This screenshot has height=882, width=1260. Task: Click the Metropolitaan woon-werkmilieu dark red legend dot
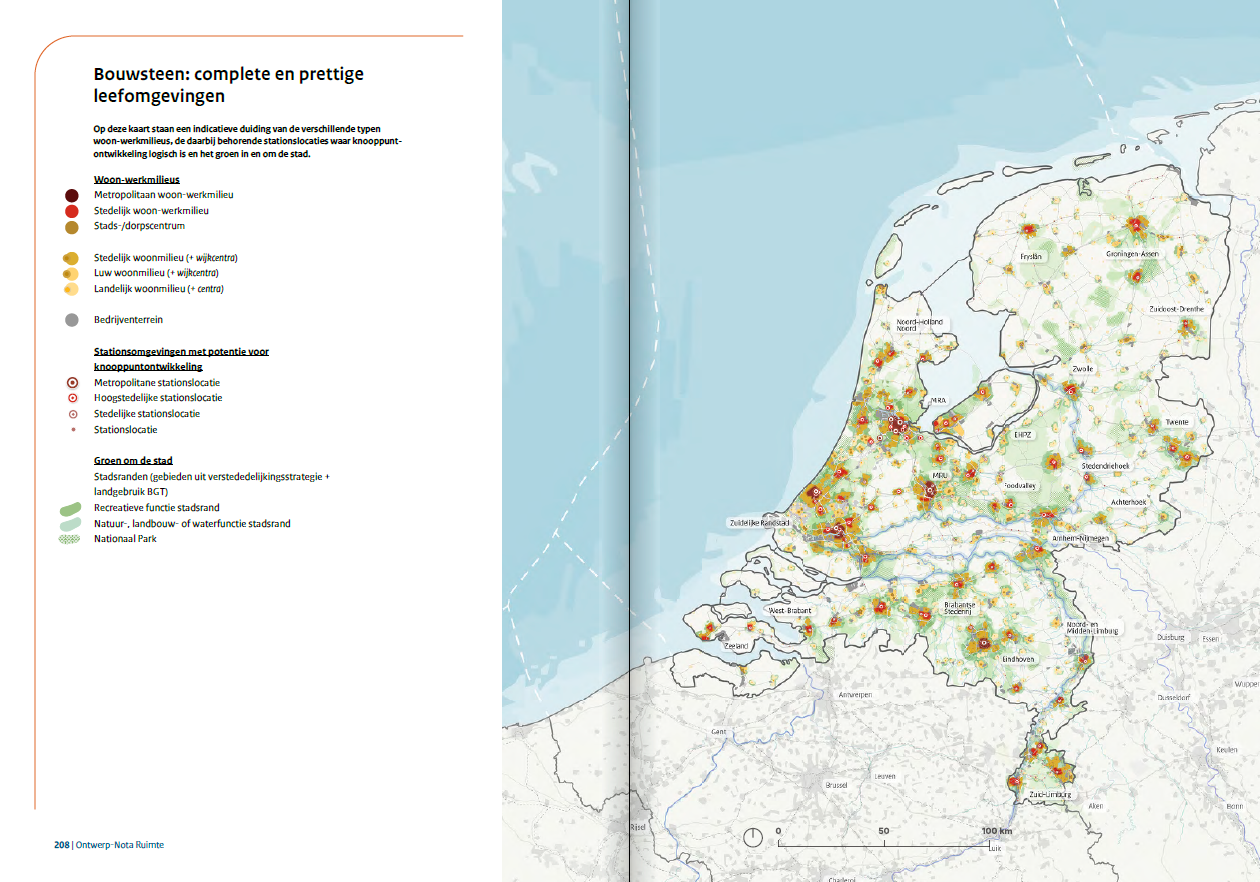click(x=72, y=195)
